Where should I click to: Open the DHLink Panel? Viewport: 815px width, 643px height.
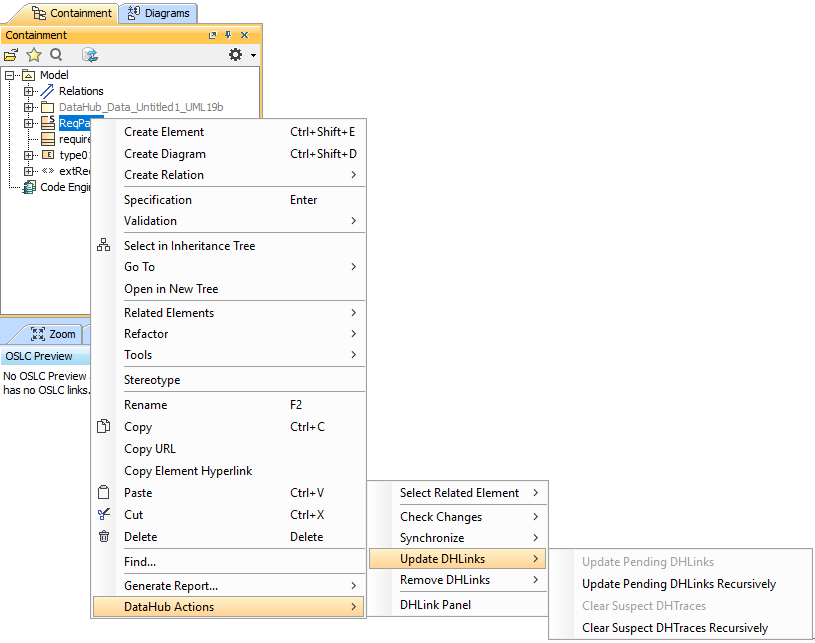tap(458, 605)
